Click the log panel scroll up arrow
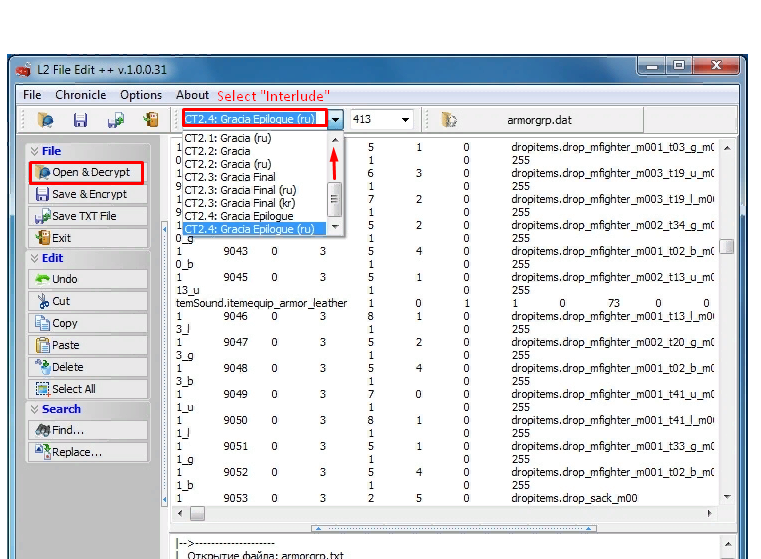Screen dimensions: 761x559 click(728, 544)
